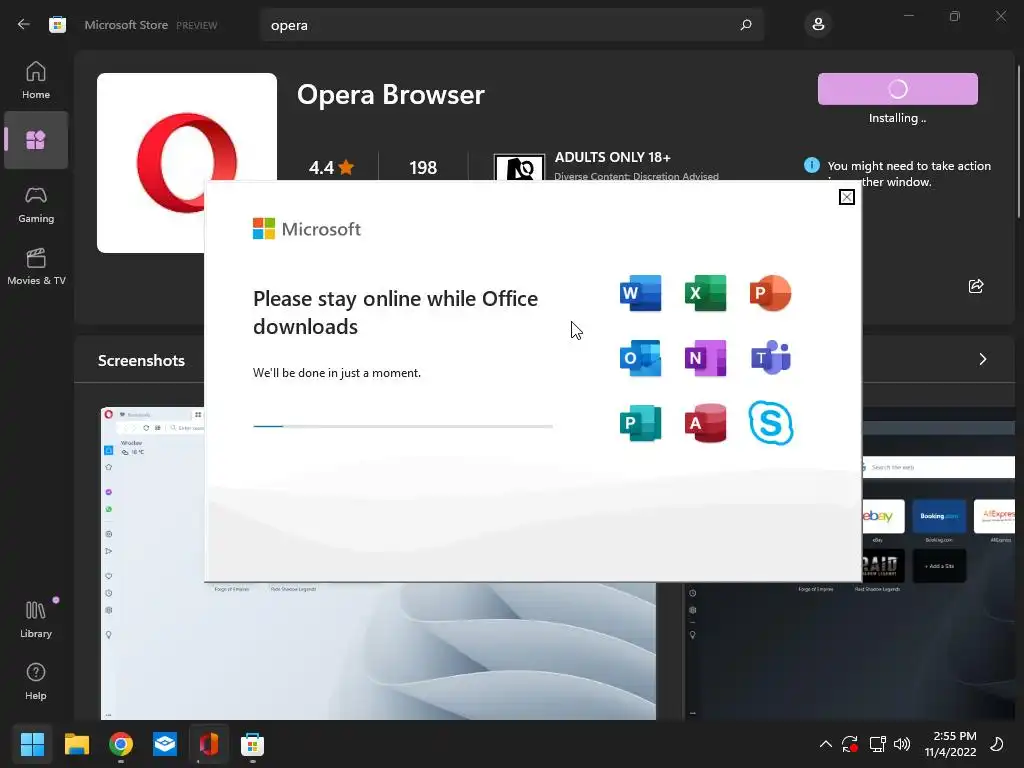1024x768 pixels.
Task: Click the heading Please stay online while Office downloads
Action: (x=395, y=312)
